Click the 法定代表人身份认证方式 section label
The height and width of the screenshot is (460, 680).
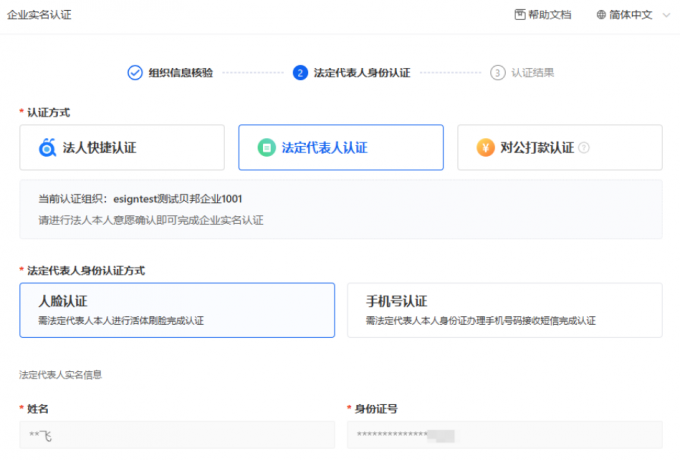coord(86,271)
